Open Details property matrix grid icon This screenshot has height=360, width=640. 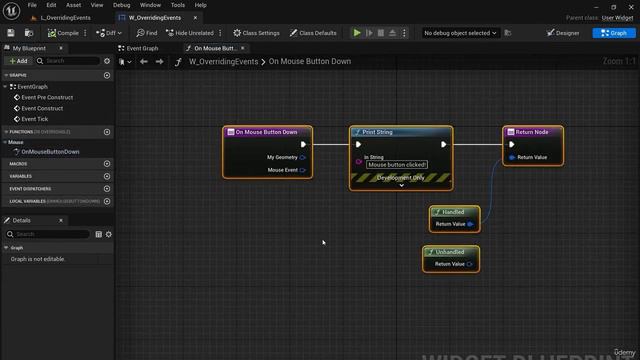point(98,234)
